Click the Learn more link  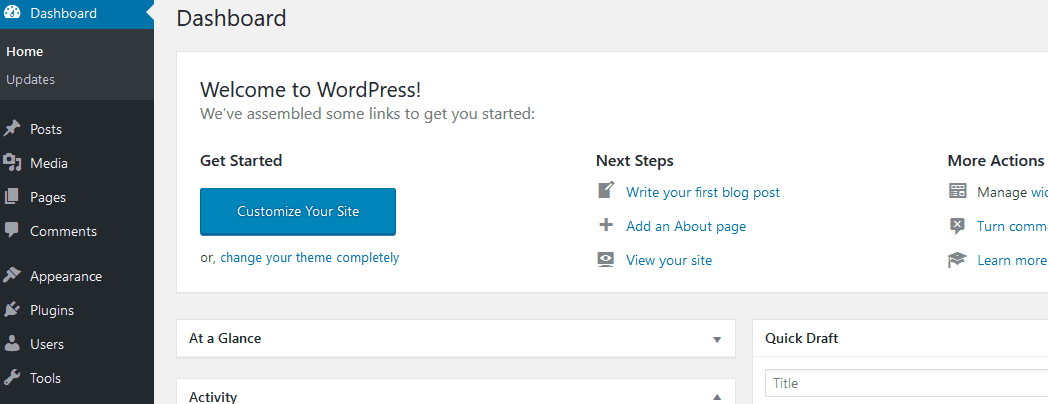click(x=1012, y=260)
